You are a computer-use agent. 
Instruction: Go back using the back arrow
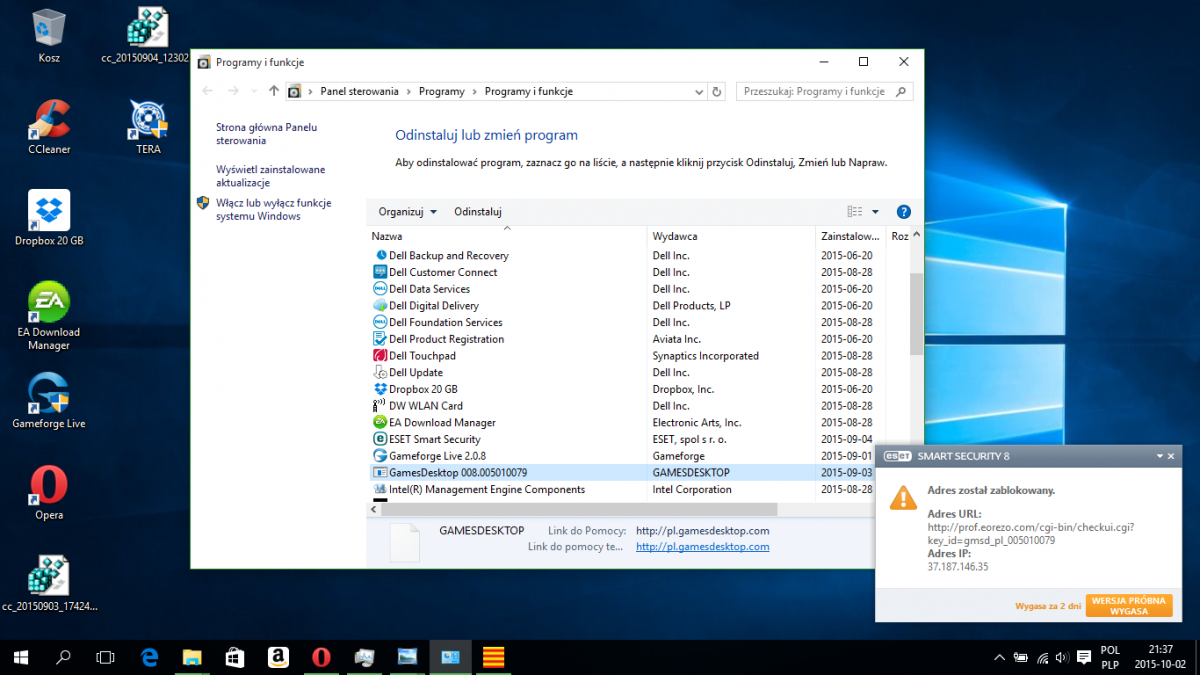click(208, 91)
